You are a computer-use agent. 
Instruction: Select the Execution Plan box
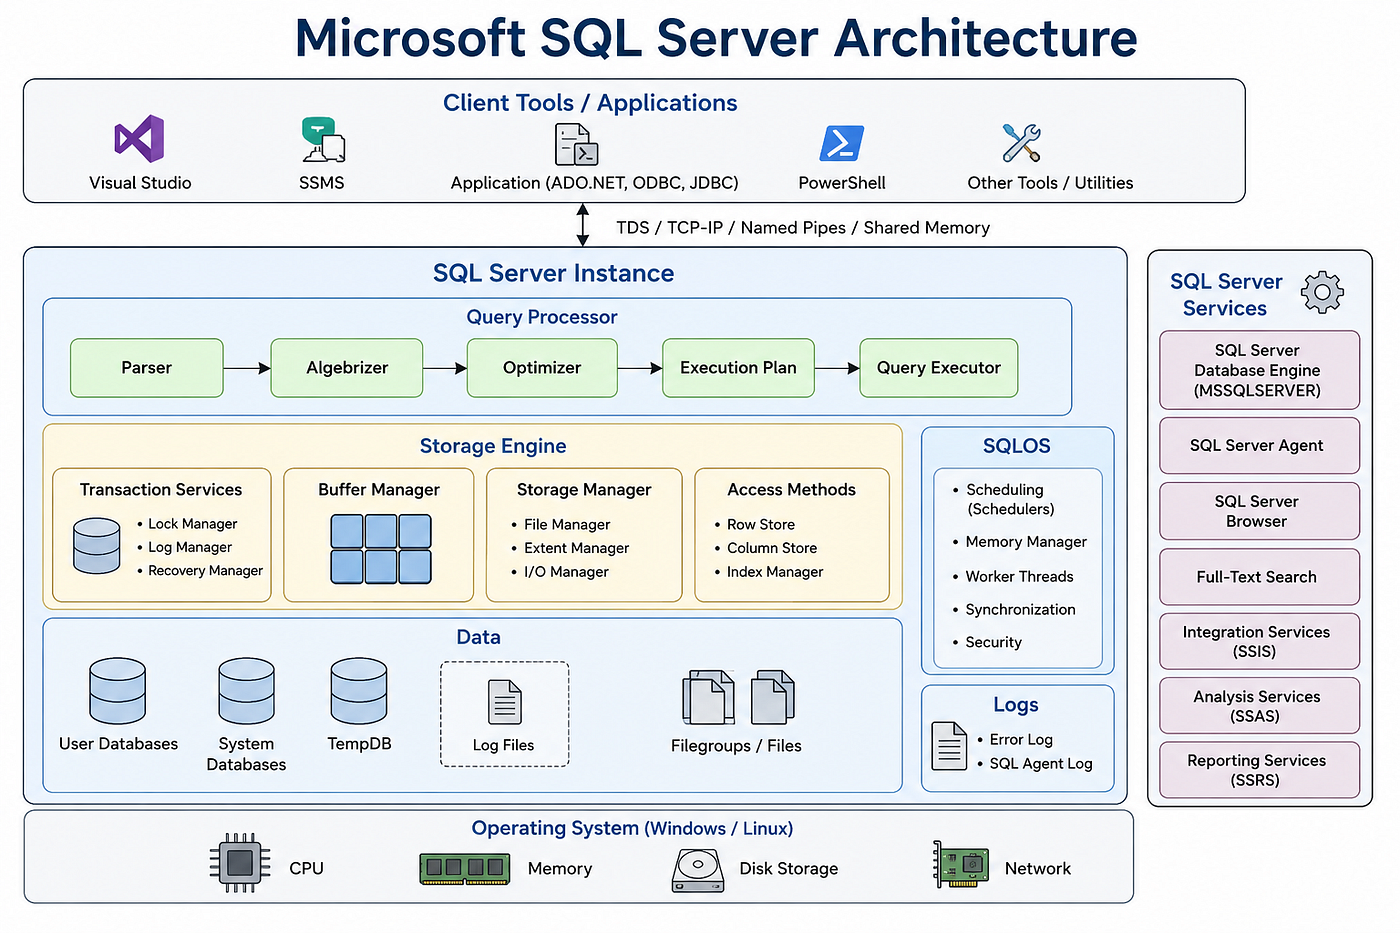[x=738, y=368]
